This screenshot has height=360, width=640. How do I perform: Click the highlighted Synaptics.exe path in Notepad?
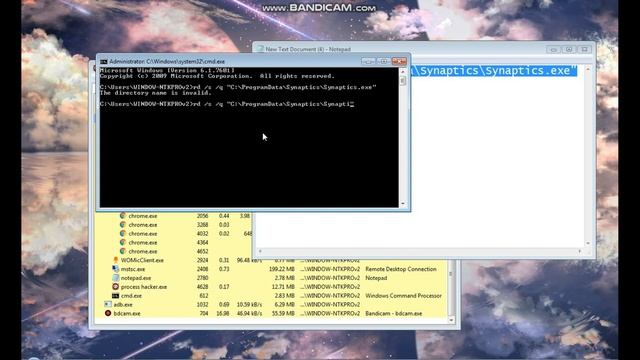(x=494, y=71)
